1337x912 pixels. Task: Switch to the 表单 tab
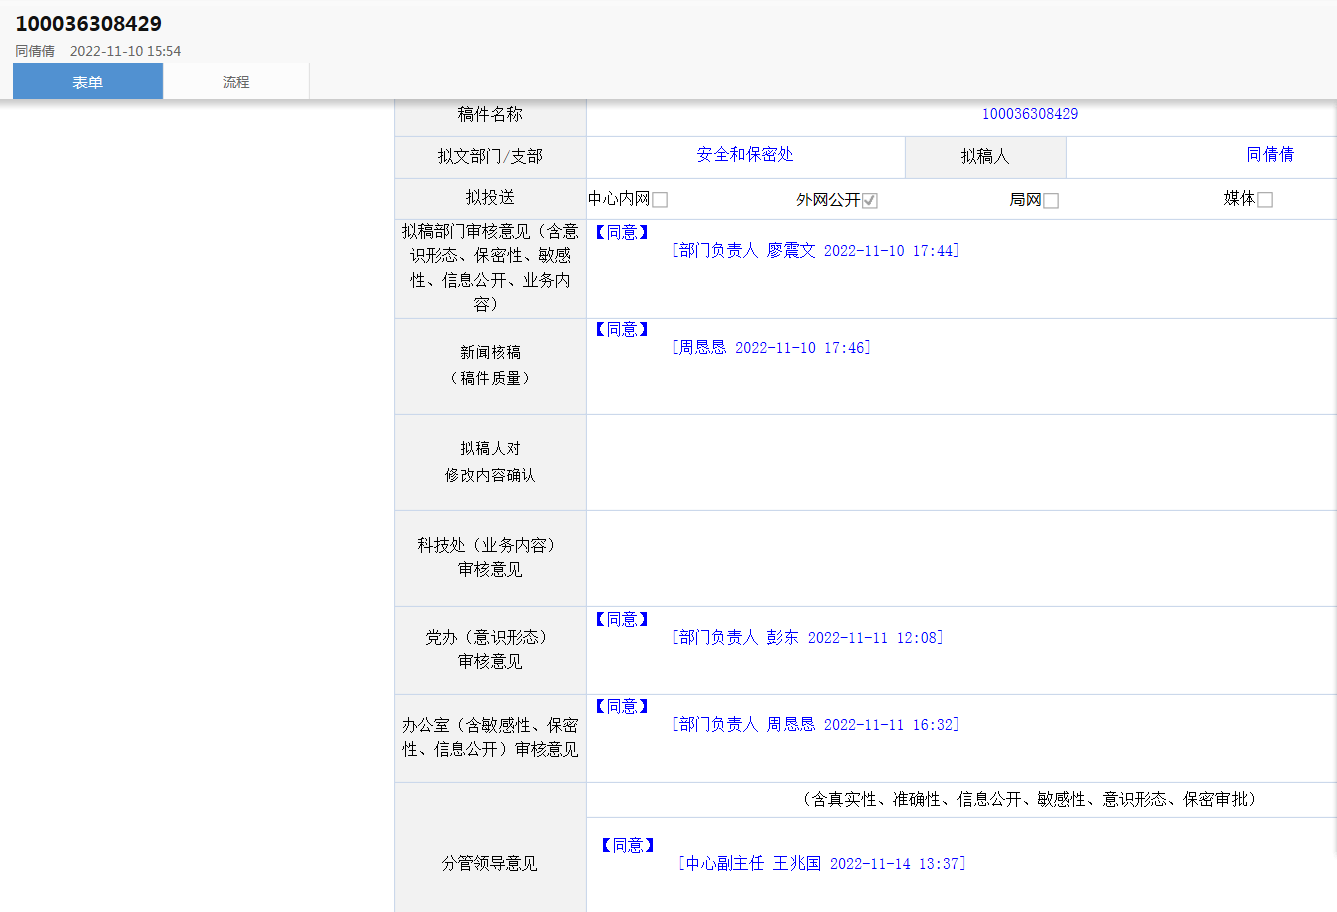pyautogui.click(x=88, y=82)
